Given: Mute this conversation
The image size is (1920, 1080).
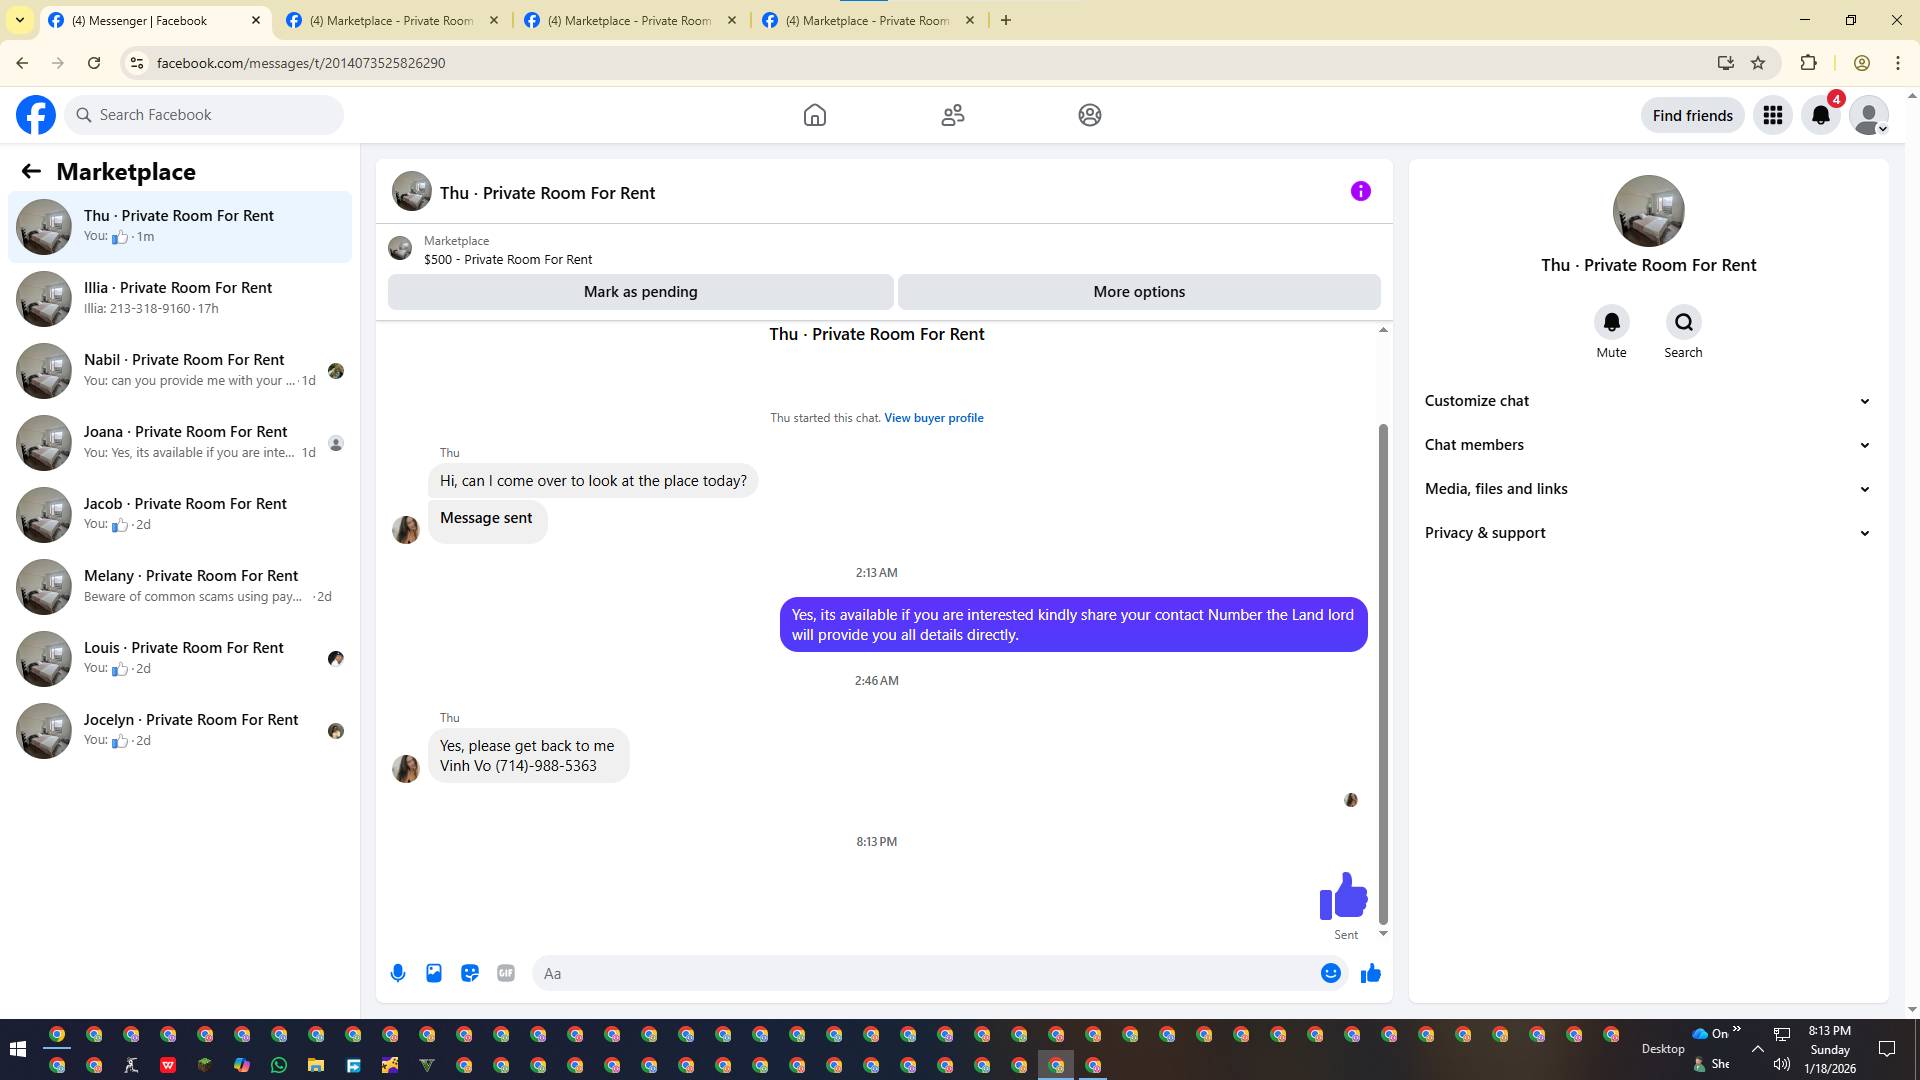Looking at the screenshot, I should pyautogui.click(x=1611, y=322).
